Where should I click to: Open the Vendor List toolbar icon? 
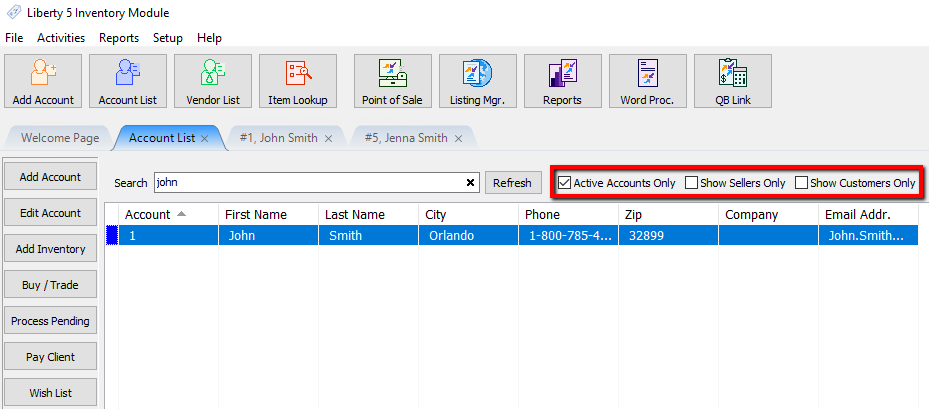point(213,81)
